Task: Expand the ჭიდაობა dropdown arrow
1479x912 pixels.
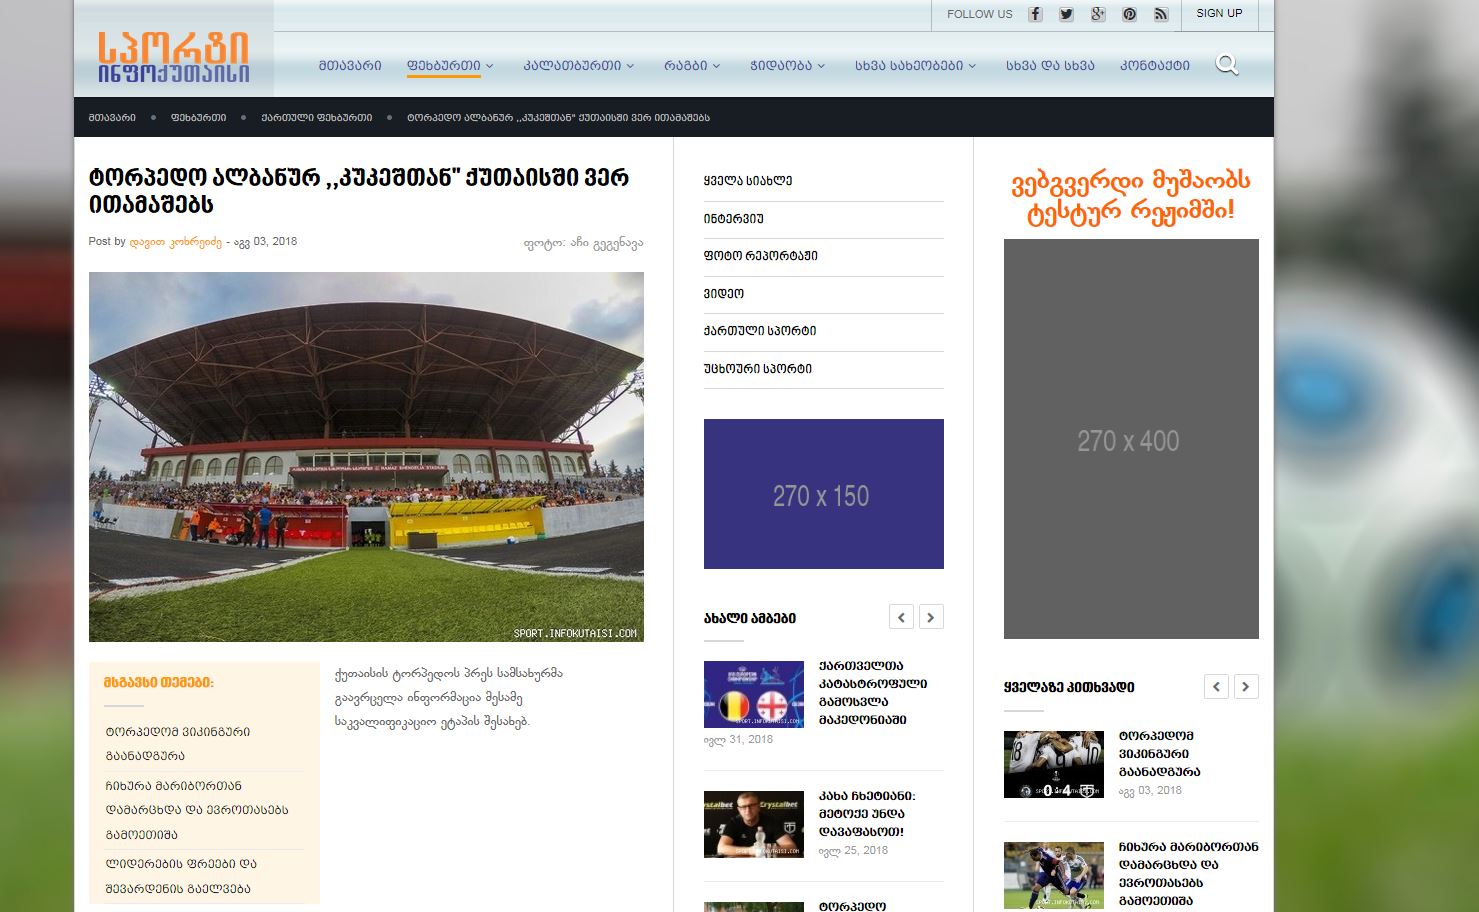Action: point(821,66)
